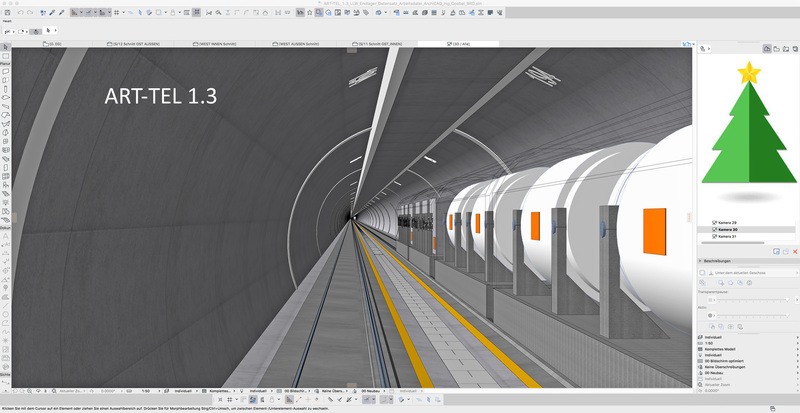Click the Transparenzpause slider
The height and width of the screenshot is (413, 800).
pyautogui.click(x=750, y=299)
